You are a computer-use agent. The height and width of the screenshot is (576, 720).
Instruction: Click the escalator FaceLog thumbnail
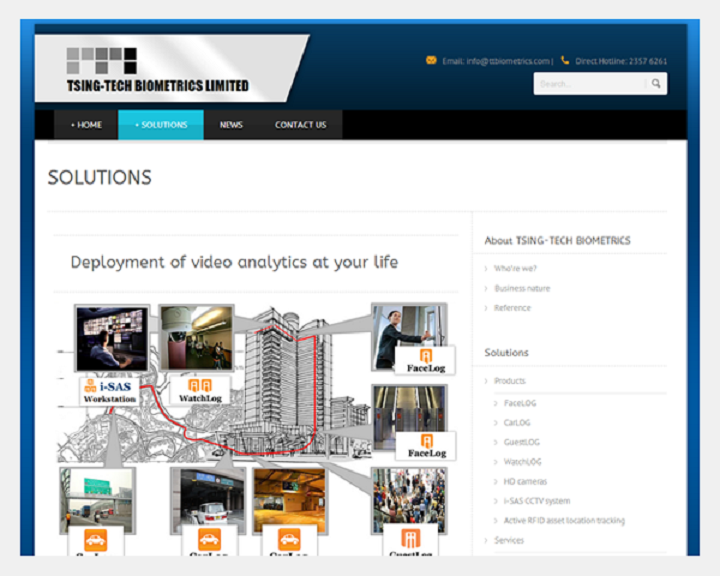click(x=409, y=418)
